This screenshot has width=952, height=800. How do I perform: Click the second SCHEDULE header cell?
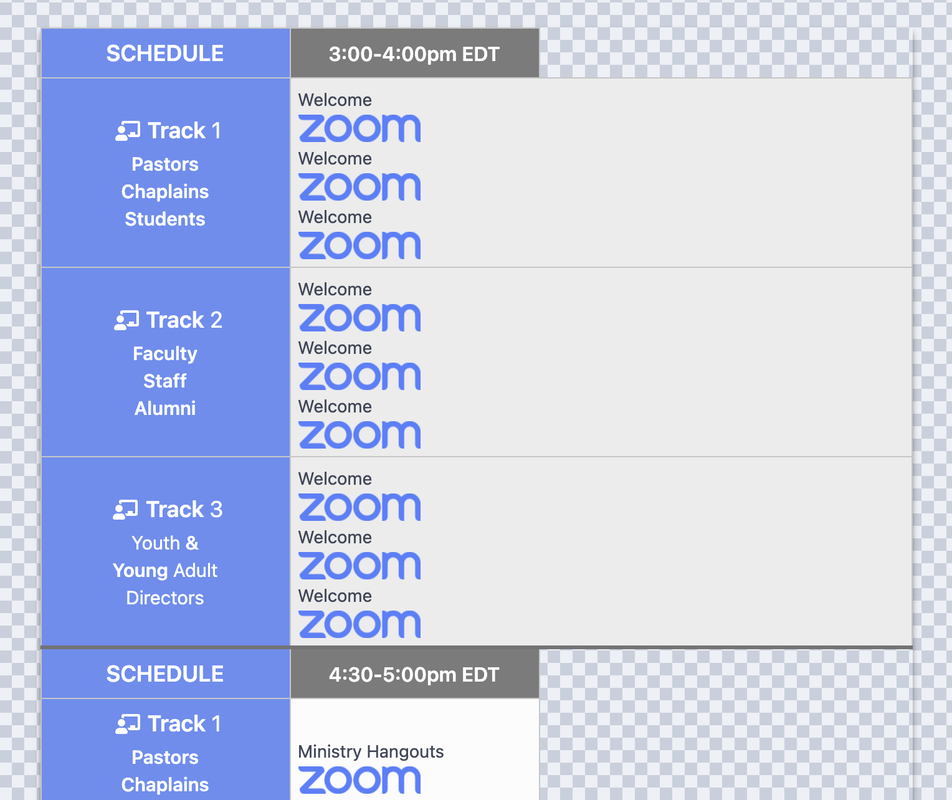point(165,674)
